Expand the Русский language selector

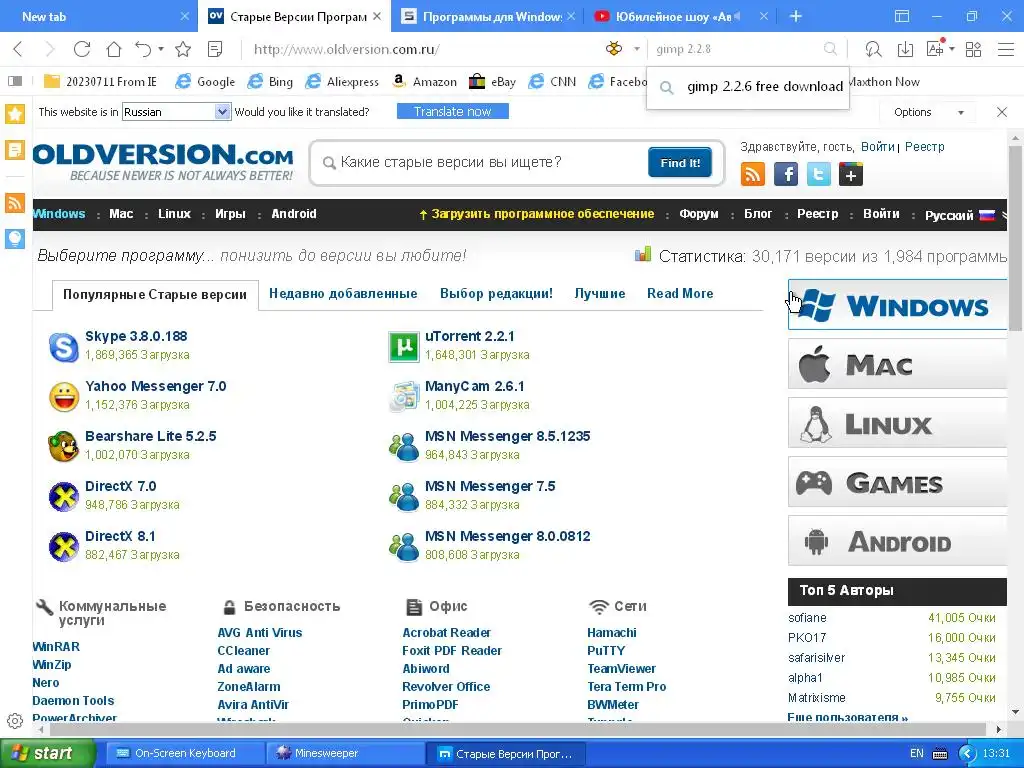[959, 215]
